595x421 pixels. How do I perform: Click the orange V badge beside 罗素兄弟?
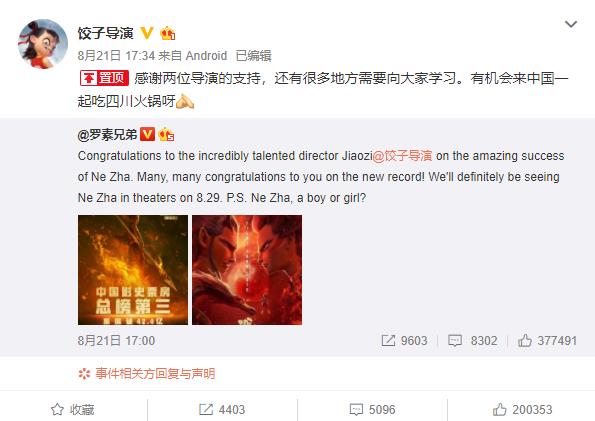(147, 134)
